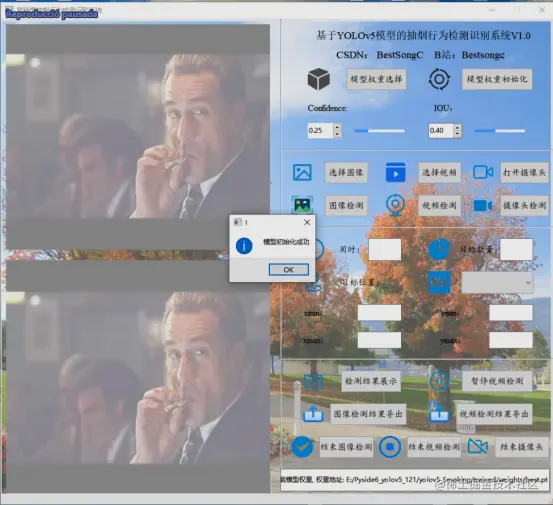Click the status bar weights path text
553x505 pixels.
(x=414, y=480)
